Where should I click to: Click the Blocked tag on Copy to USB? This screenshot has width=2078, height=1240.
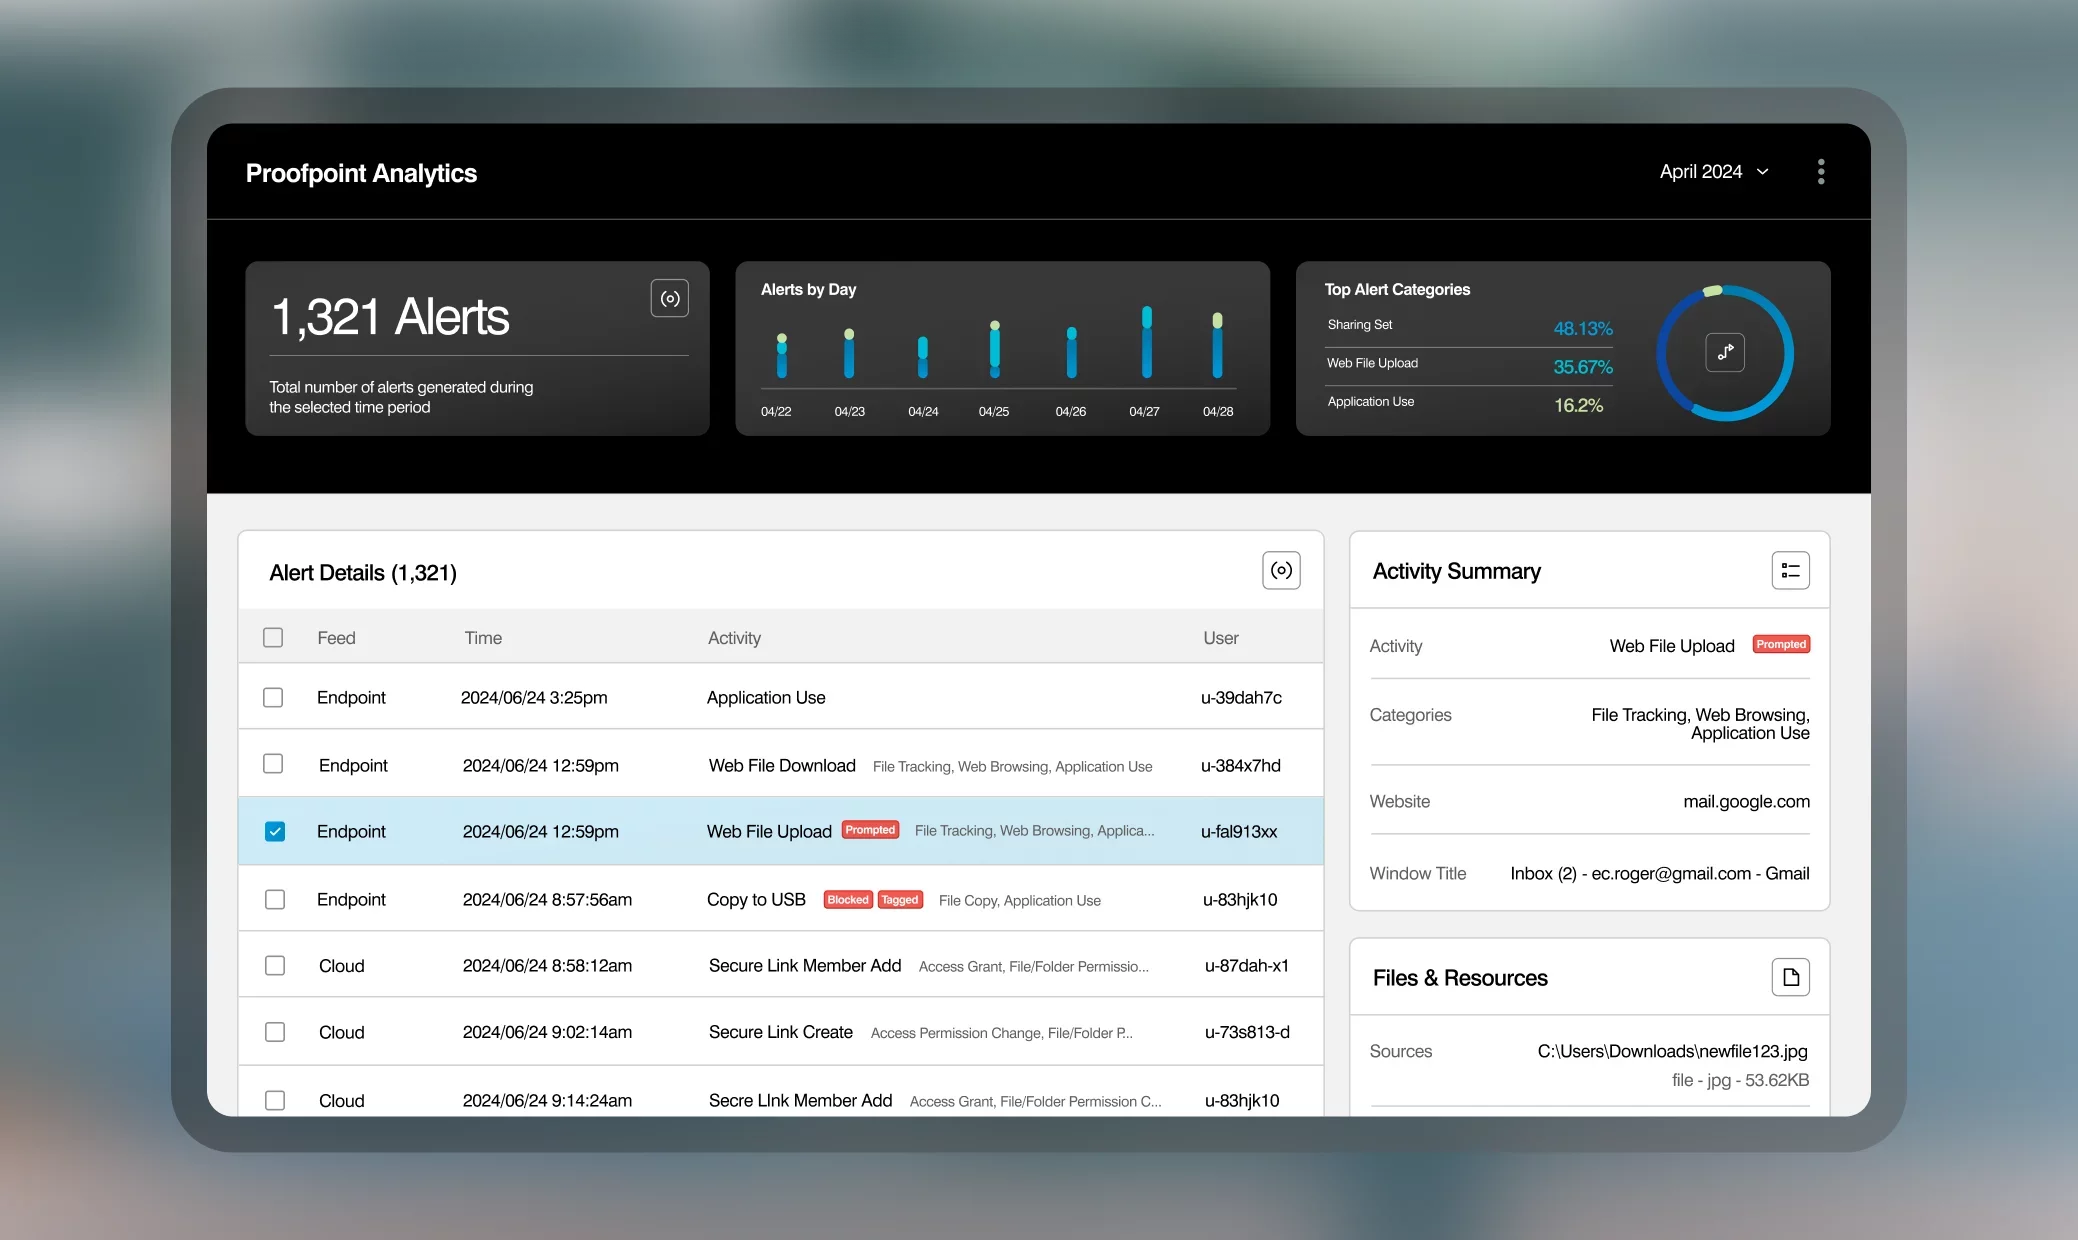click(847, 900)
